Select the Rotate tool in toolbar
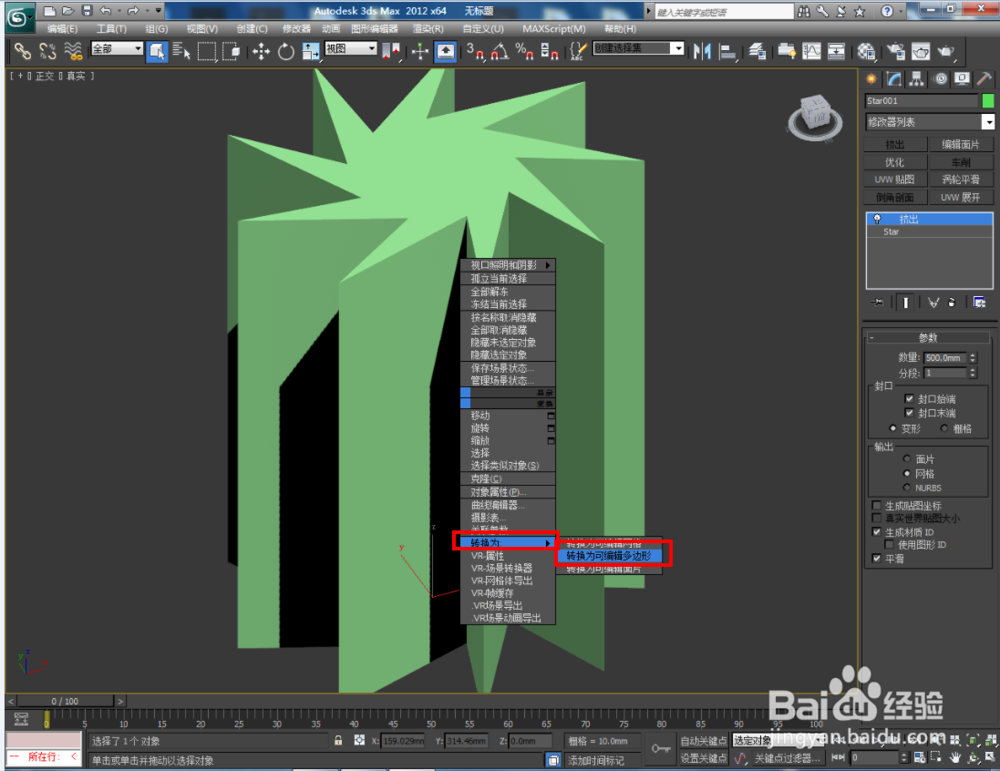Screen dimensions: 1000x771 coord(286,52)
